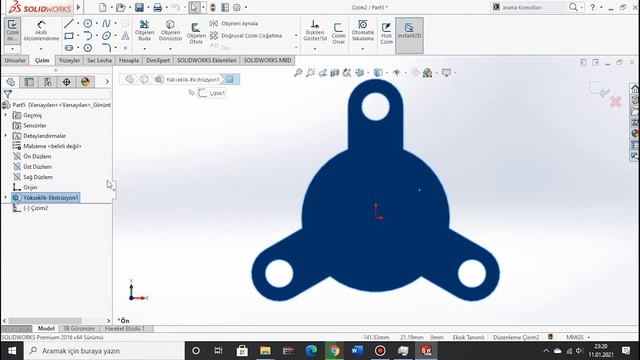This screenshot has width=640, height=360.
Task: Click Objeleri Buda trim tool
Action: point(144,30)
